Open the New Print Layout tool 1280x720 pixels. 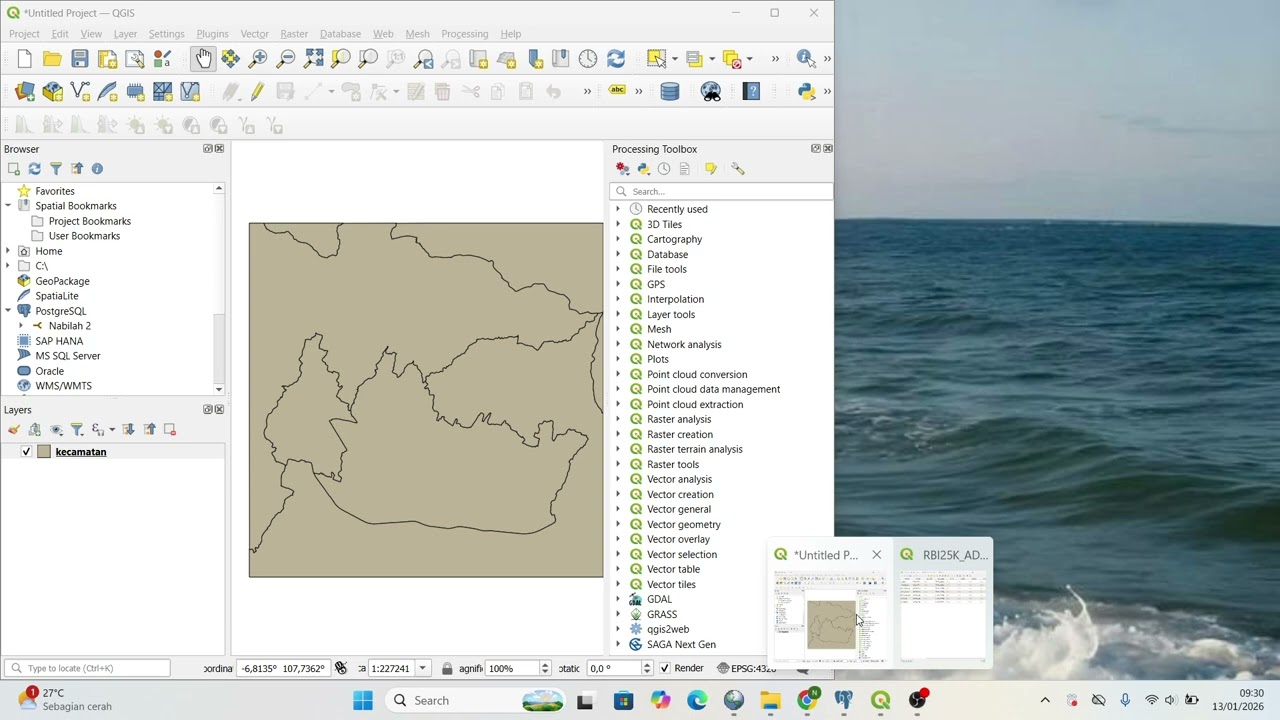(x=107, y=59)
